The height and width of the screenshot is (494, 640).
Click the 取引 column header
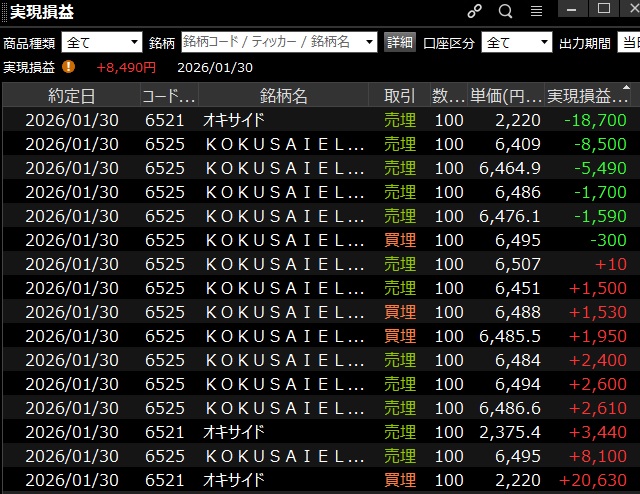click(x=399, y=96)
